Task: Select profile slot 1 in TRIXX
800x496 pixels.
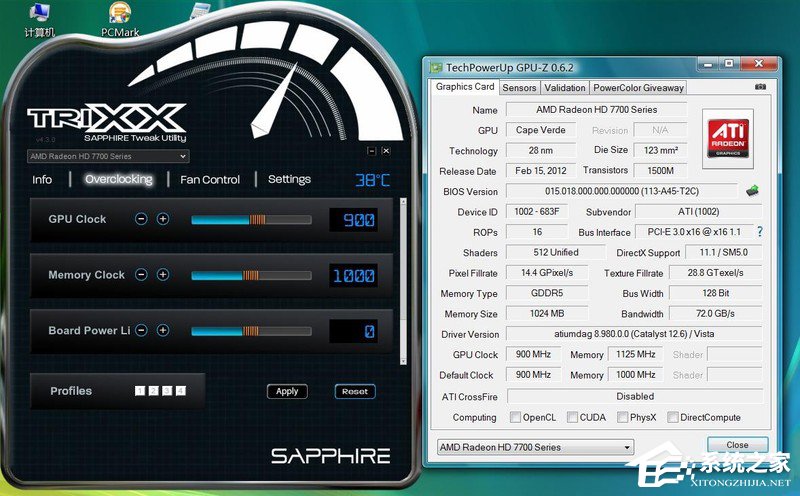Action: tap(139, 391)
